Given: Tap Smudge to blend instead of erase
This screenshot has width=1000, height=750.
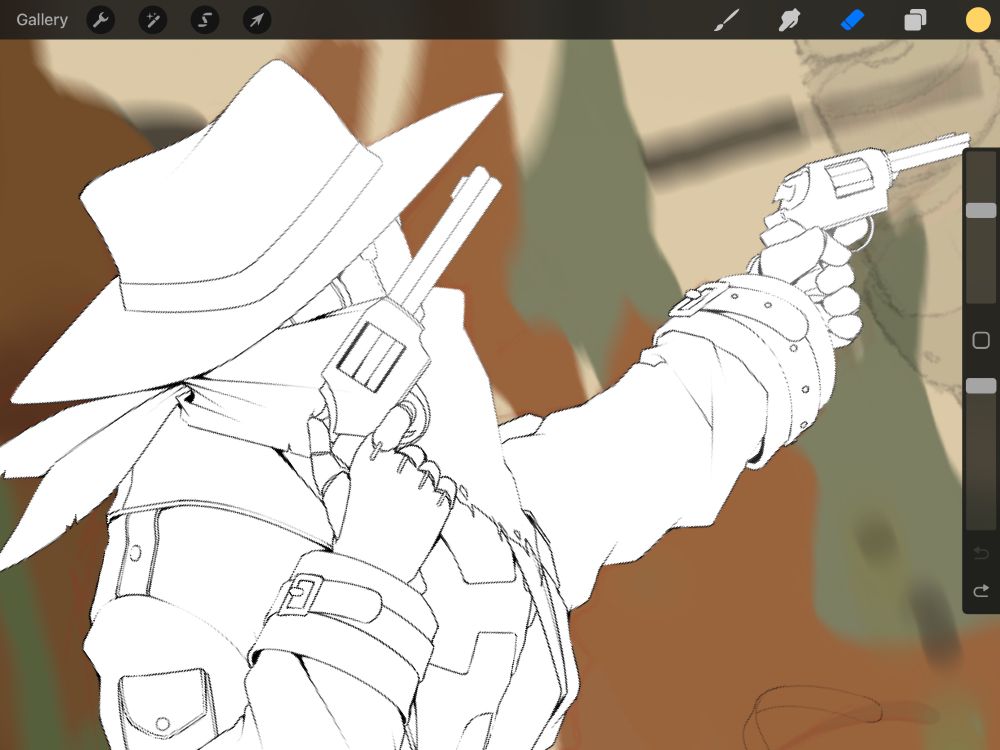Looking at the screenshot, I should [789, 19].
